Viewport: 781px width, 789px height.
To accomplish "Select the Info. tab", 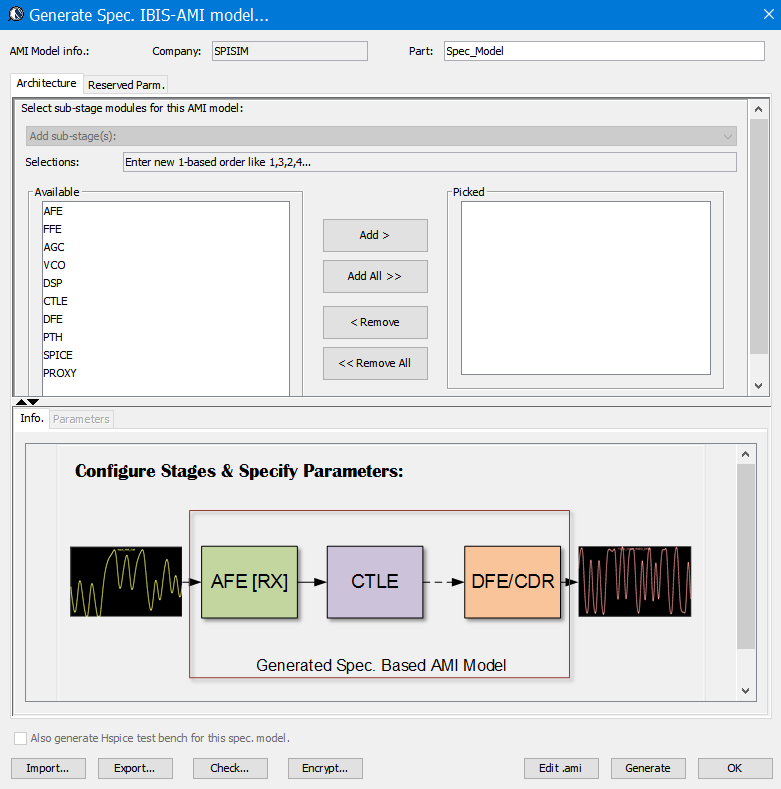I will pos(32,418).
